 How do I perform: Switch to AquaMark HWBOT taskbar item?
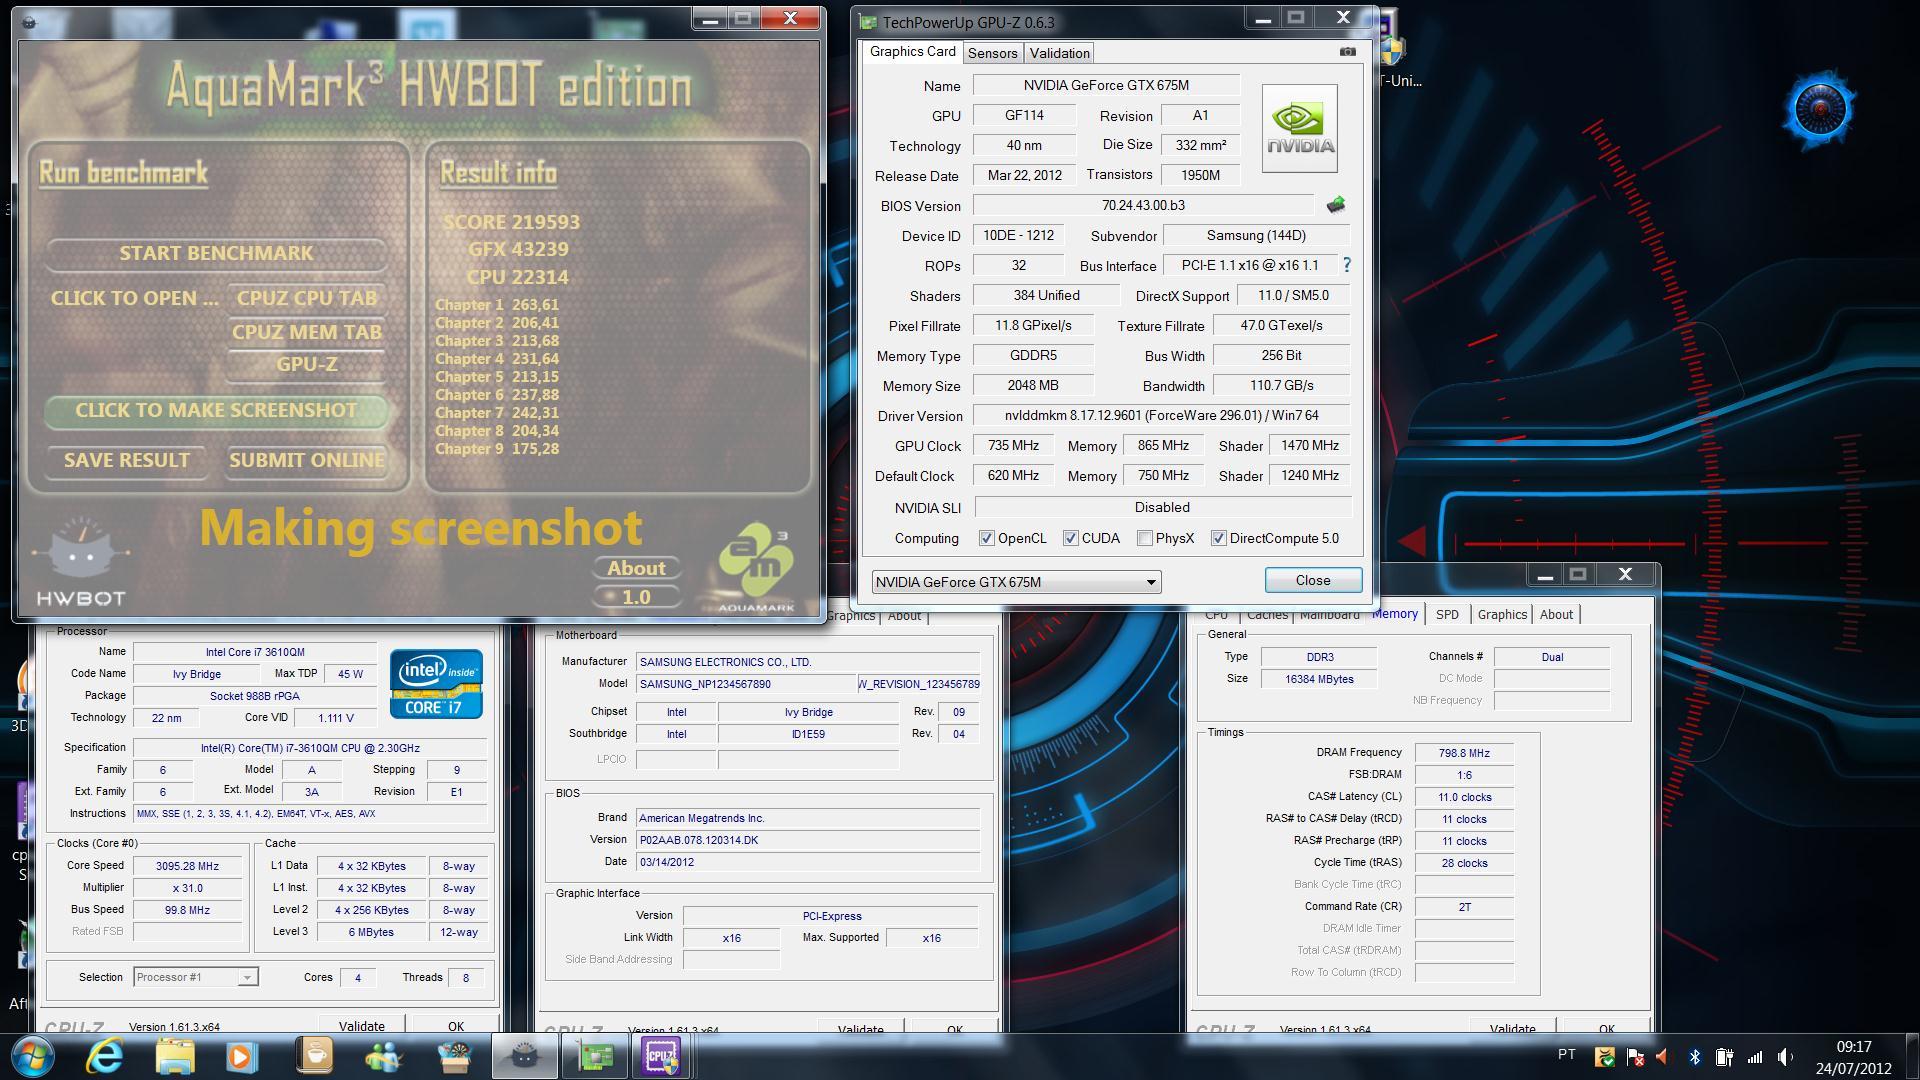[x=525, y=1056]
